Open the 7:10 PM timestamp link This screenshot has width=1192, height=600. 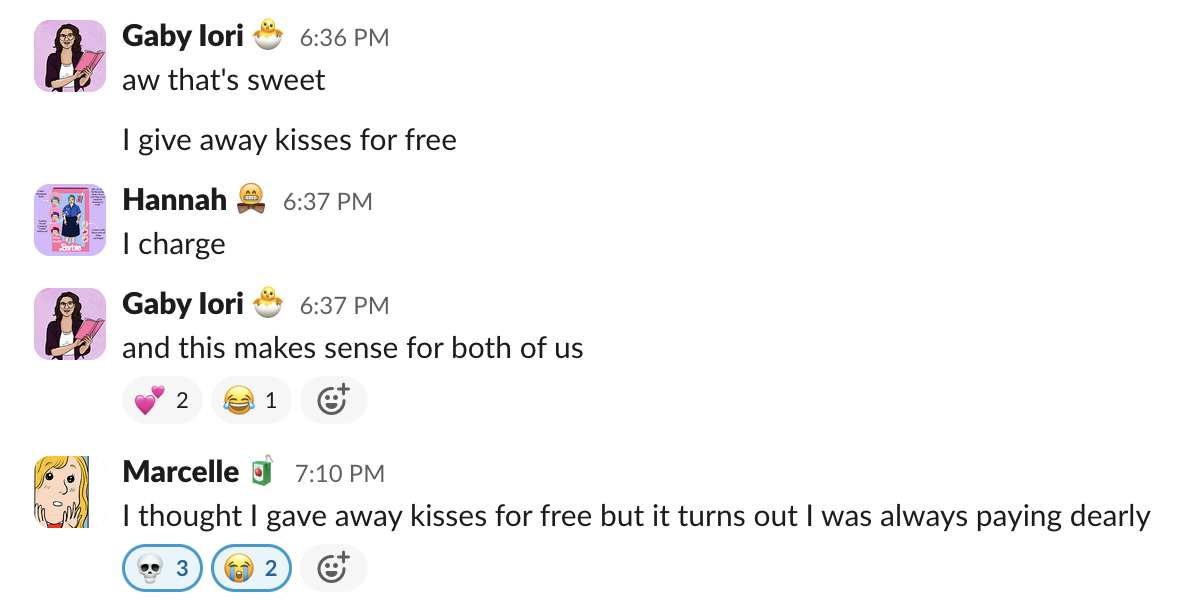[339, 473]
